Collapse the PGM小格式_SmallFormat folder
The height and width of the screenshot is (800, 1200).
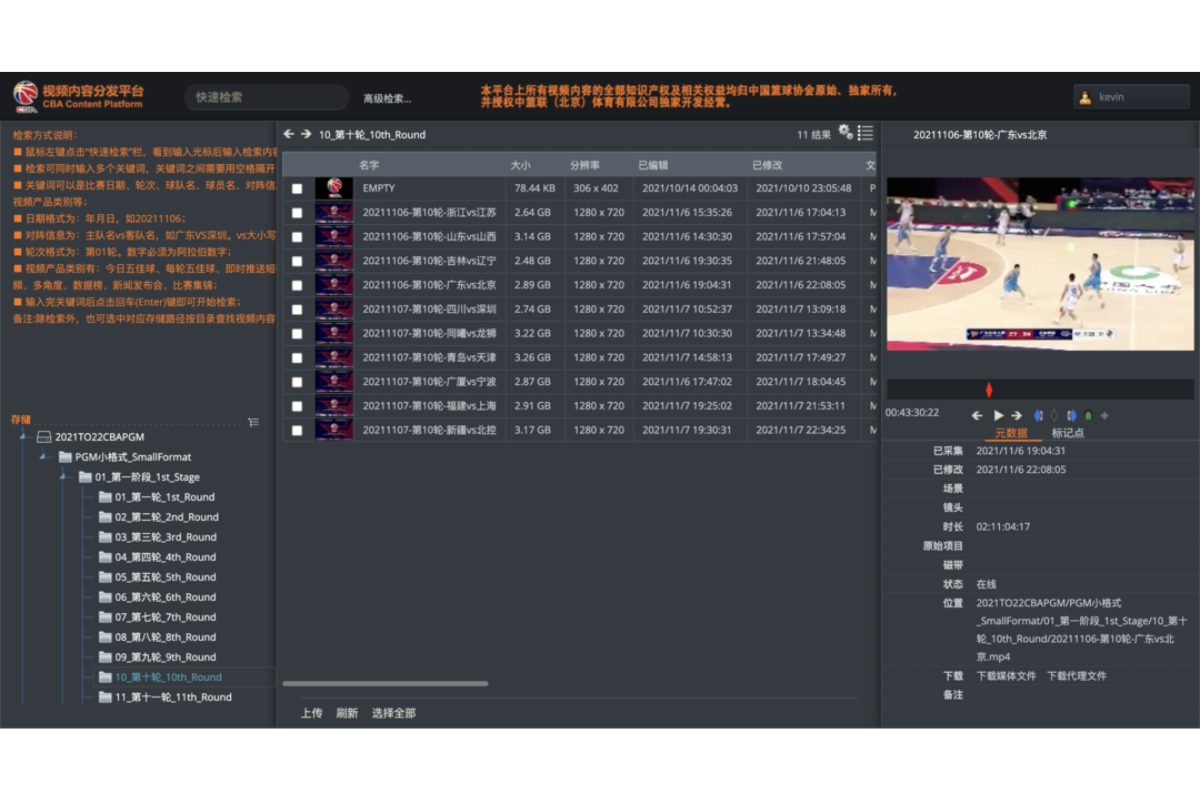click(x=43, y=457)
